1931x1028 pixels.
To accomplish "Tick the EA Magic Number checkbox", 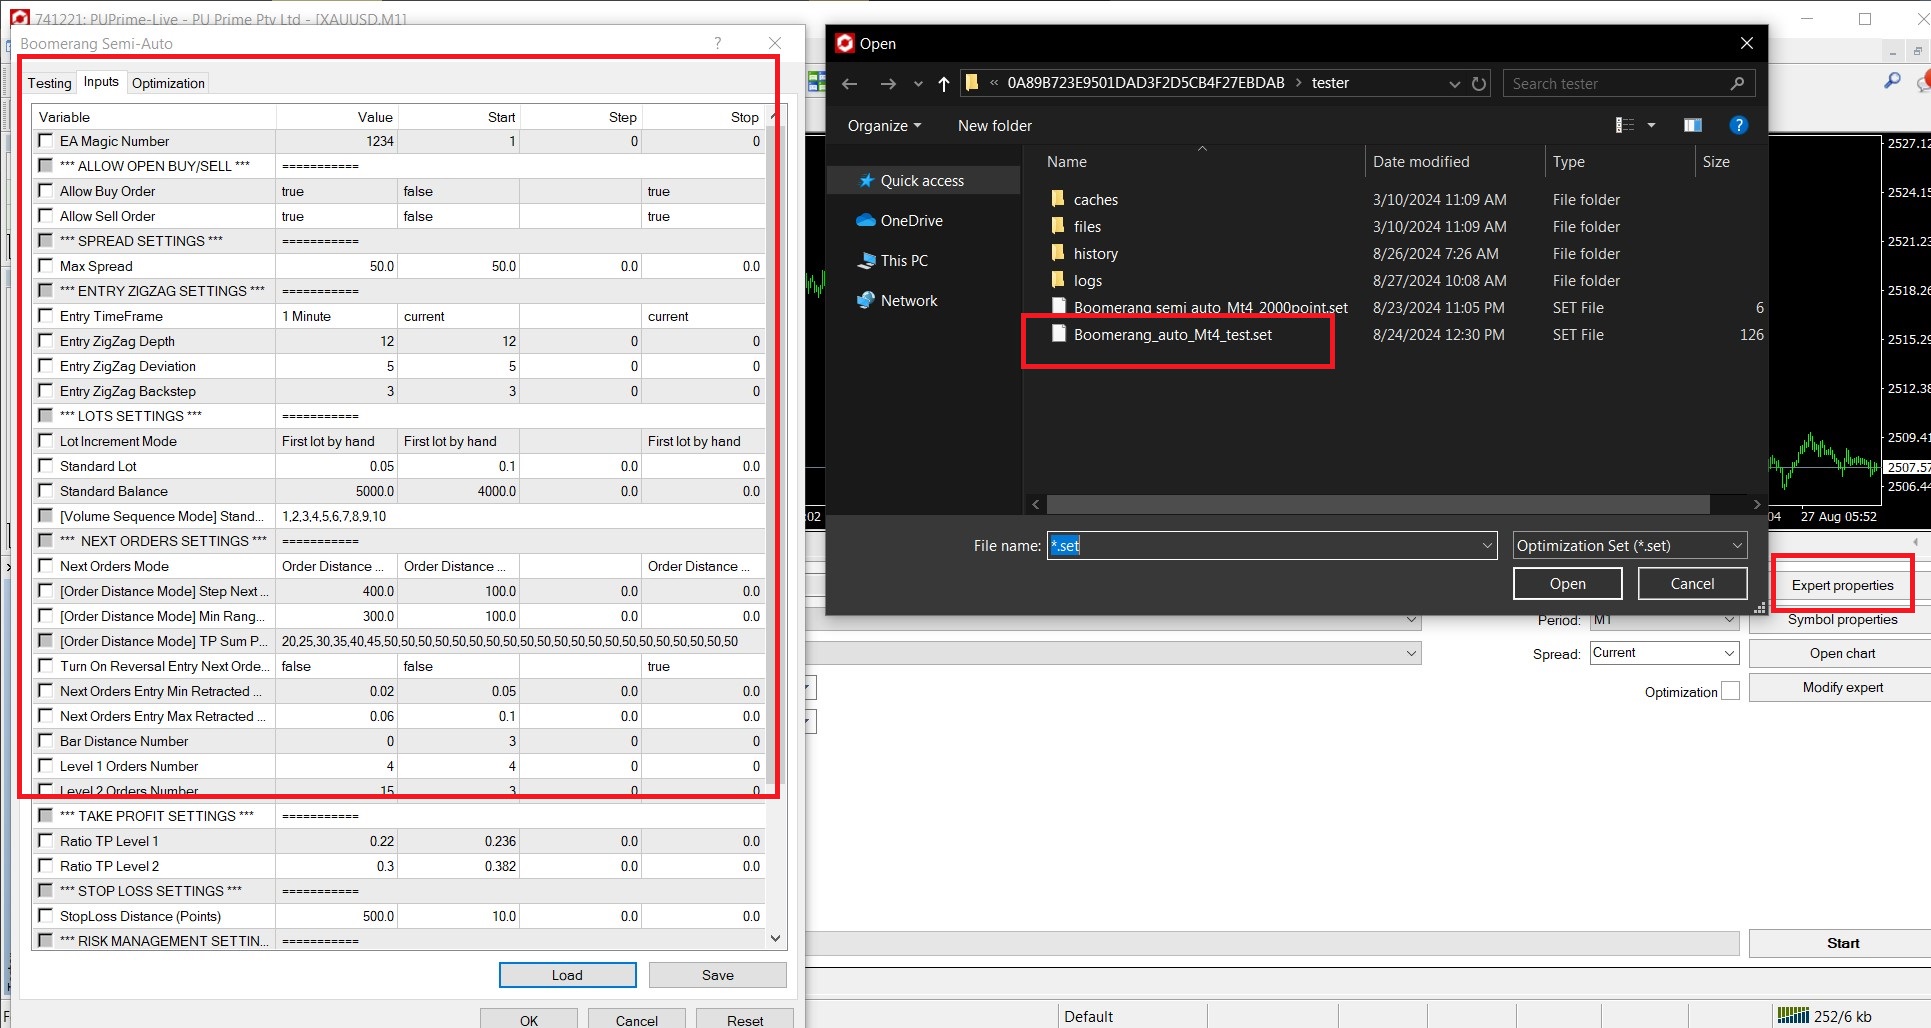I will [45, 141].
